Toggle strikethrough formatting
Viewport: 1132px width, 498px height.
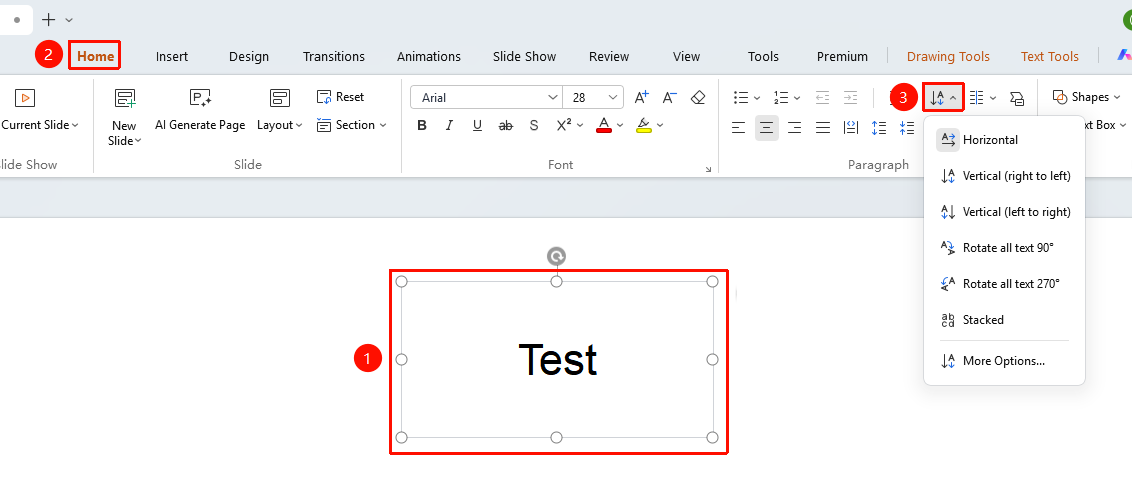point(506,126)
